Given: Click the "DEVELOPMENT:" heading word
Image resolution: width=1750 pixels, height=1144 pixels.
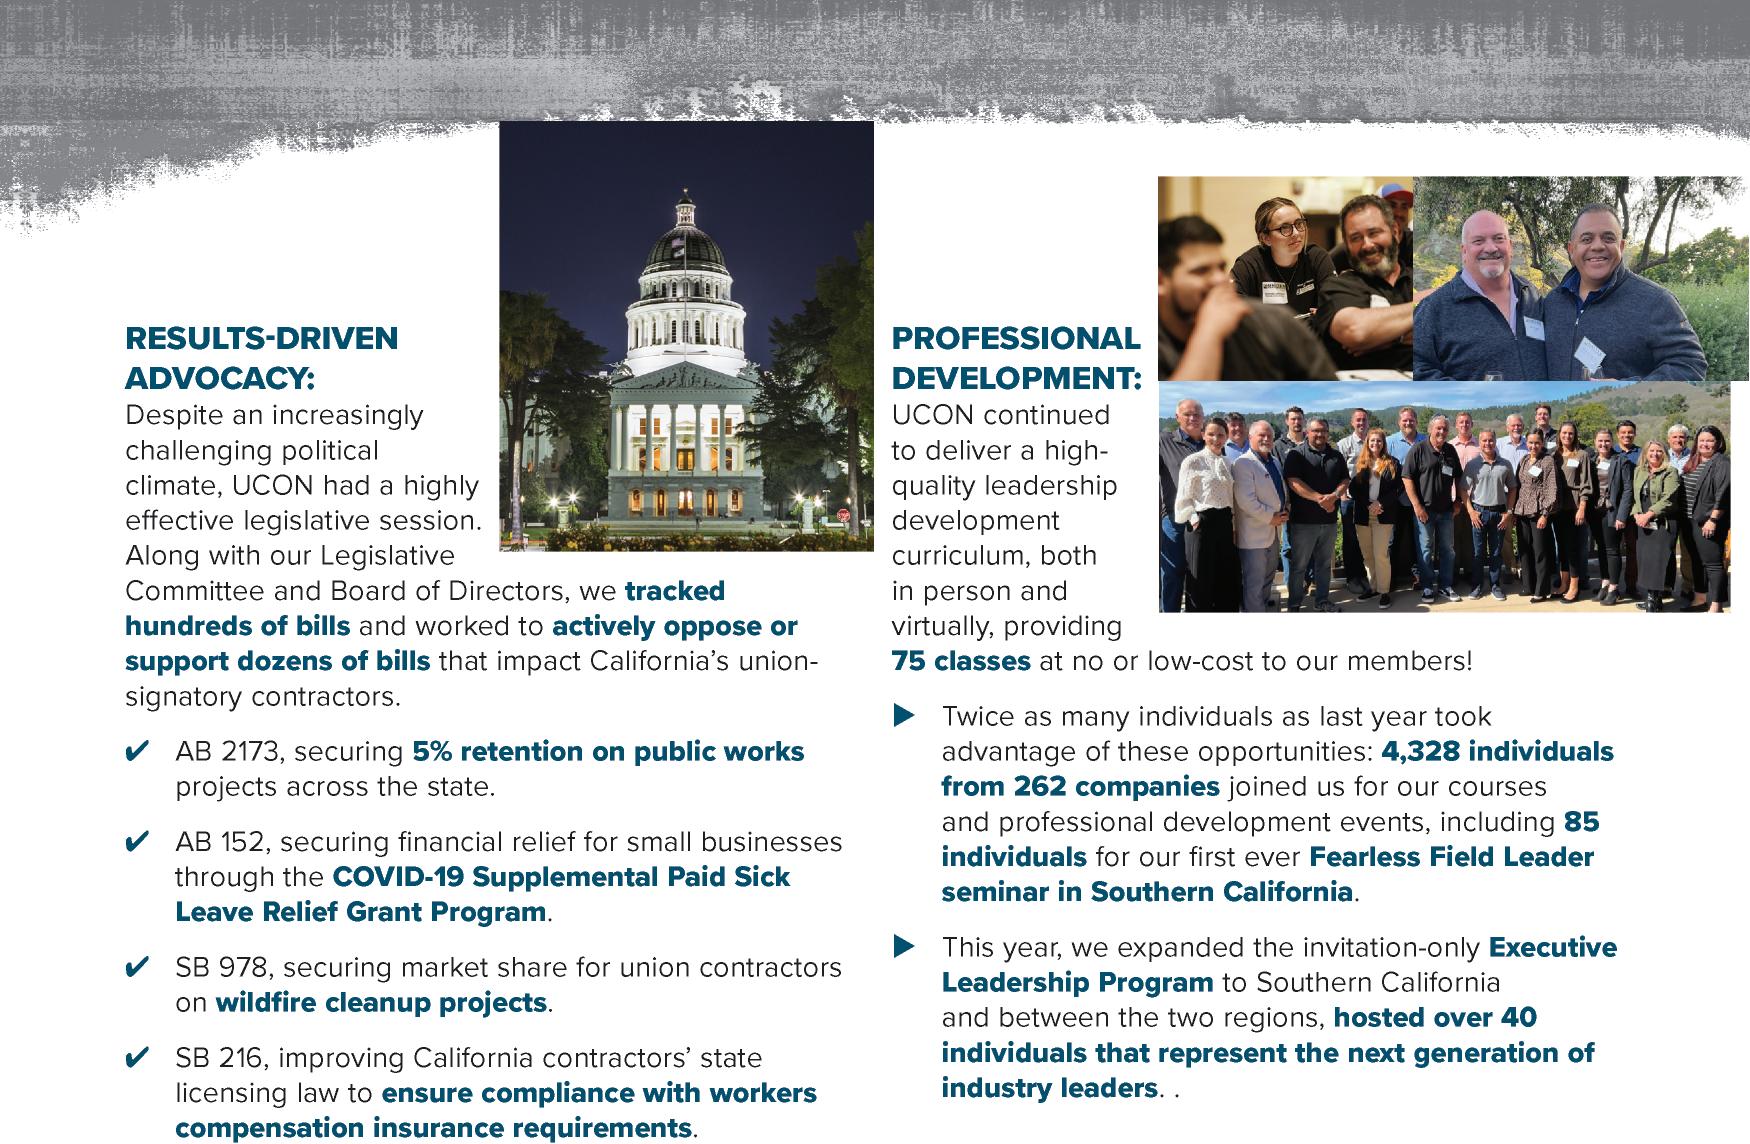Looking at the screenshot, I should point(1017,379).
